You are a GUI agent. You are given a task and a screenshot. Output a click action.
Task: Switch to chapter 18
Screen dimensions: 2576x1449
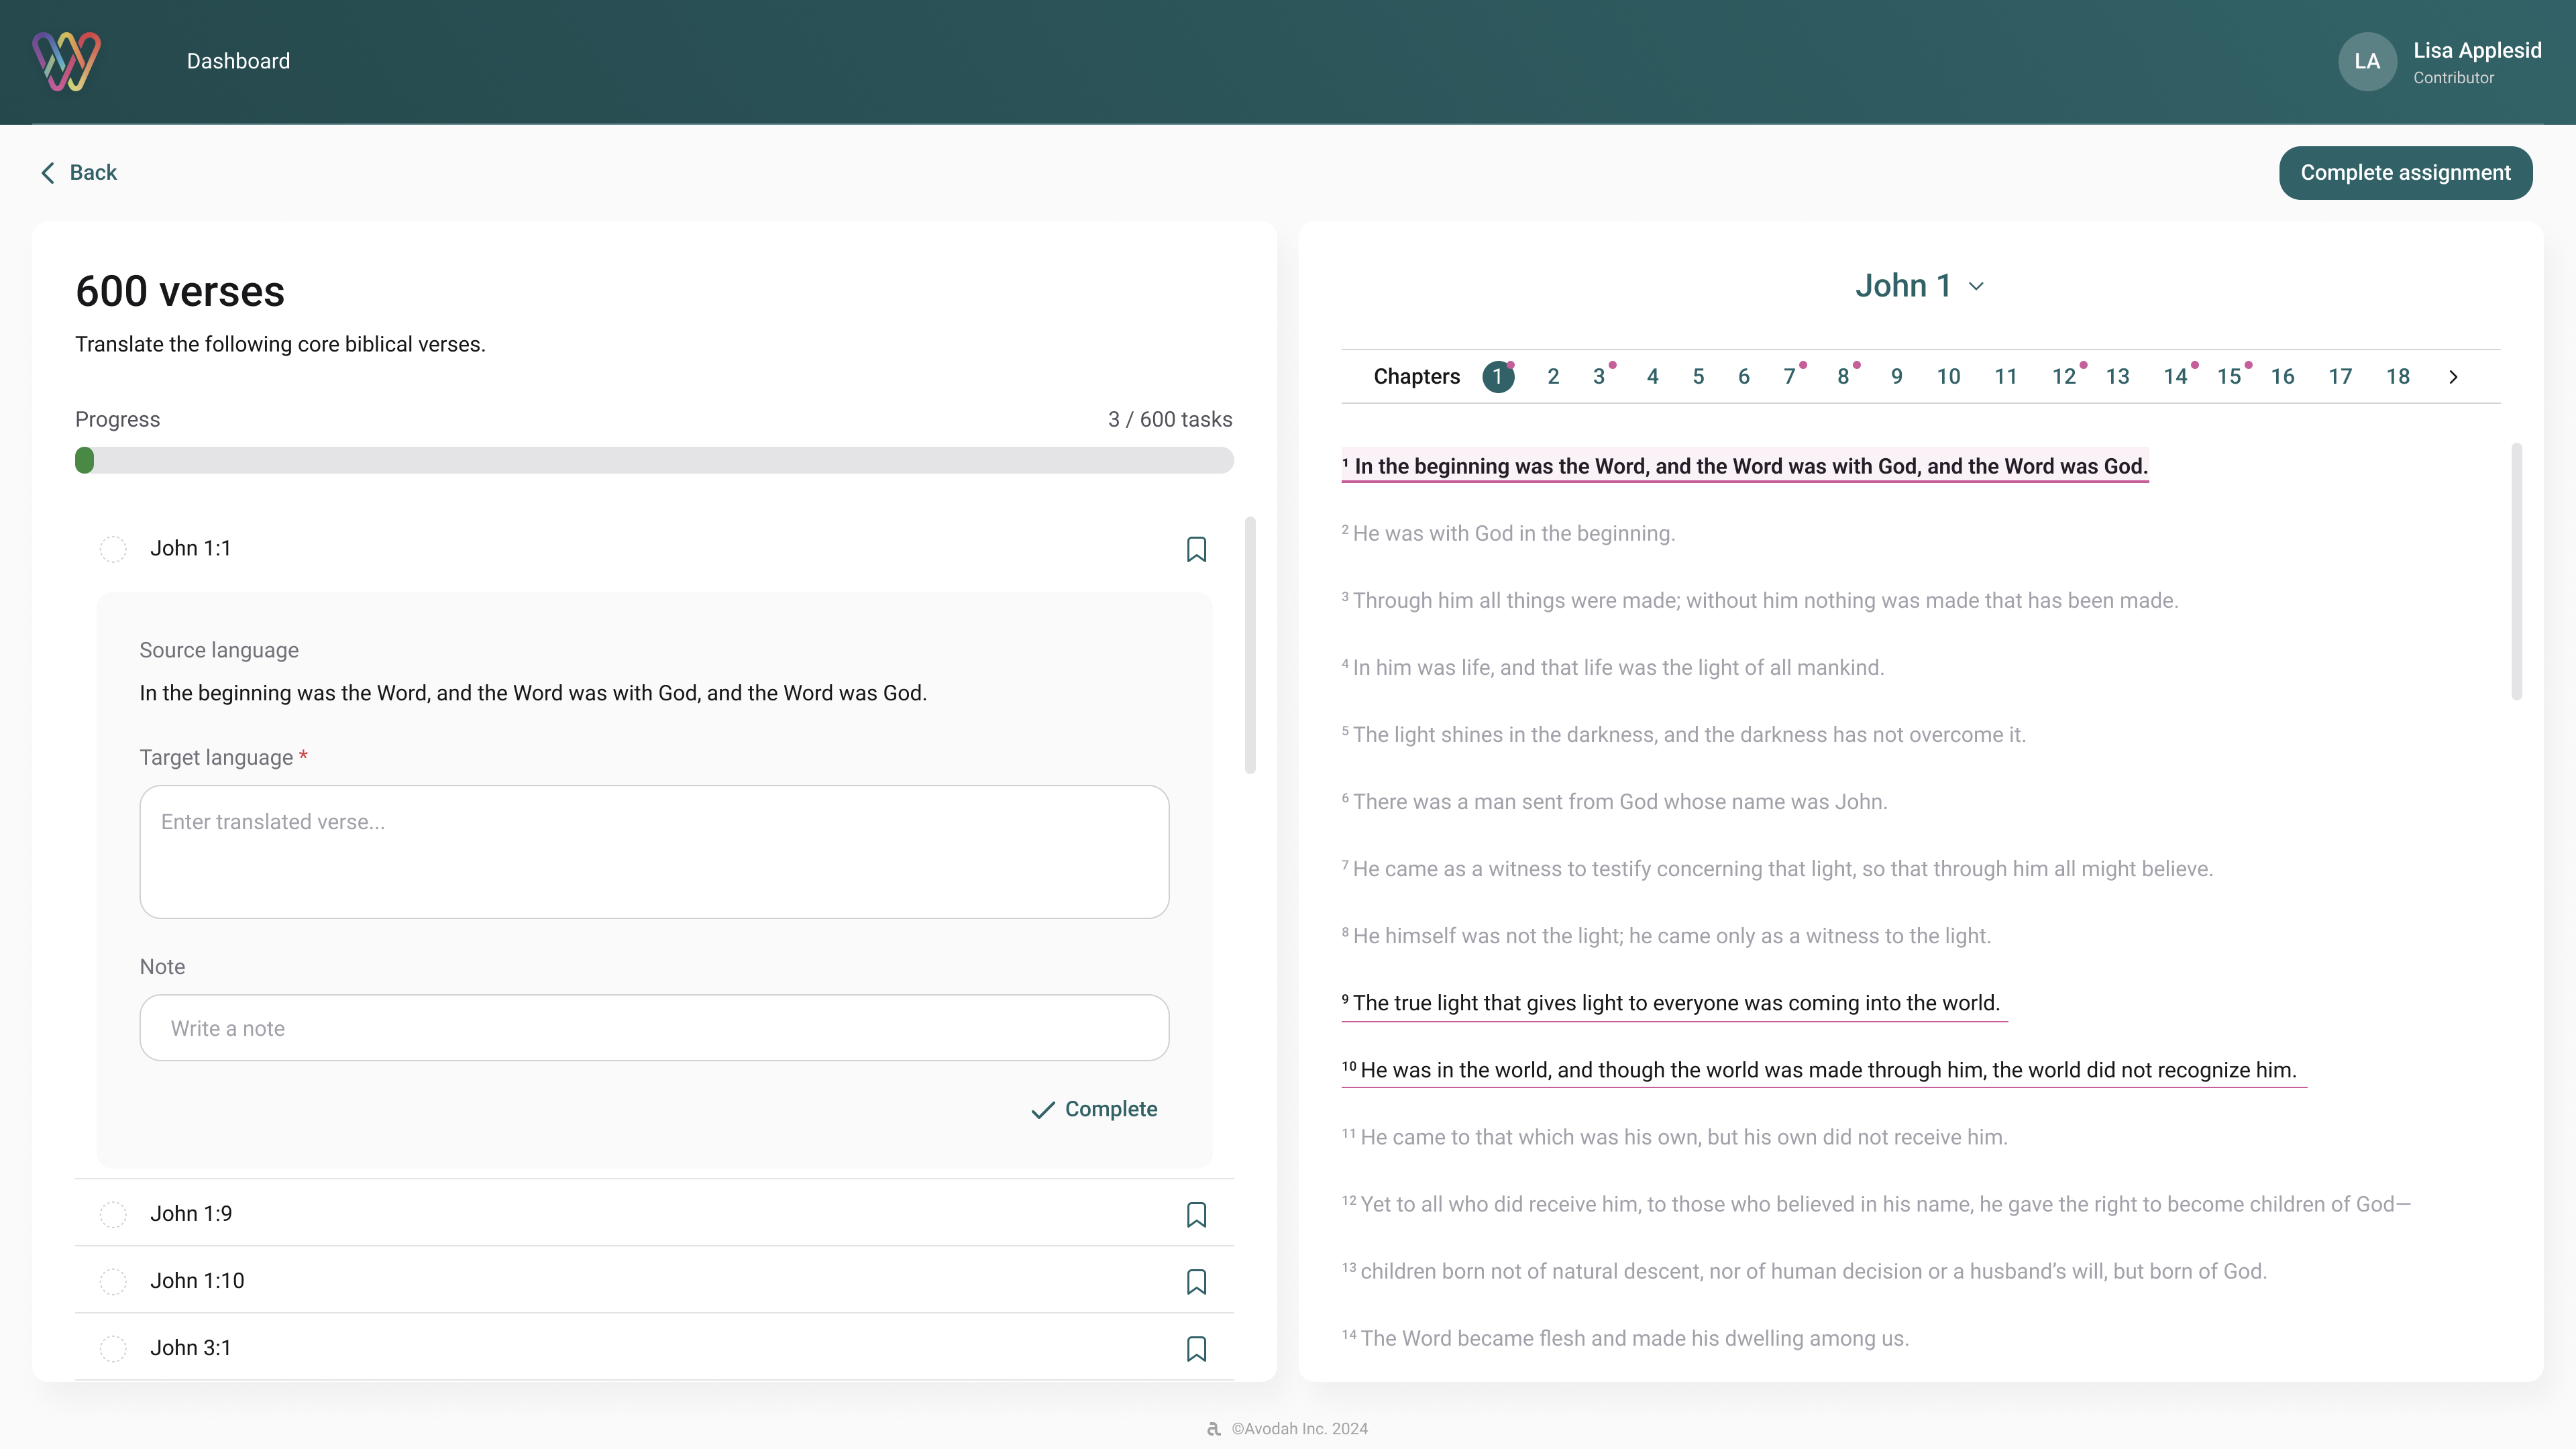2398,377
